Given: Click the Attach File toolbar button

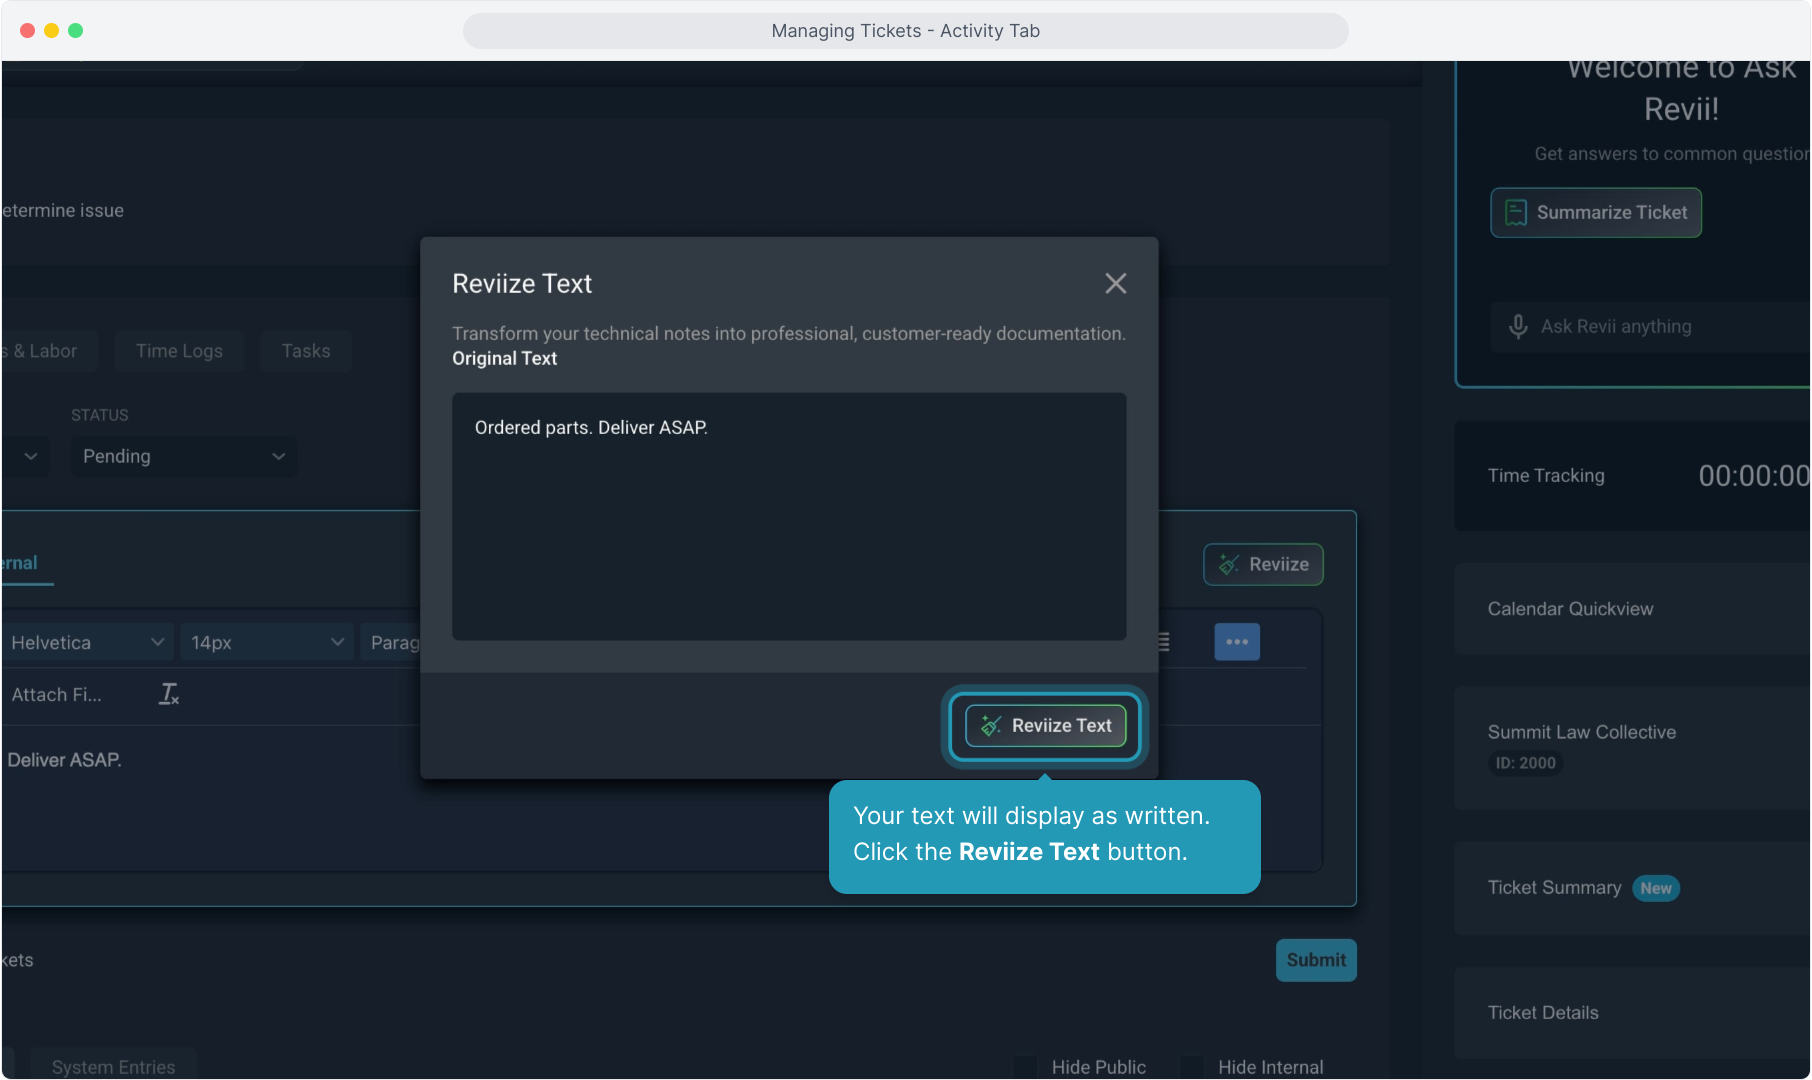Looking at the screenshot, I should [x=57, y=695].
